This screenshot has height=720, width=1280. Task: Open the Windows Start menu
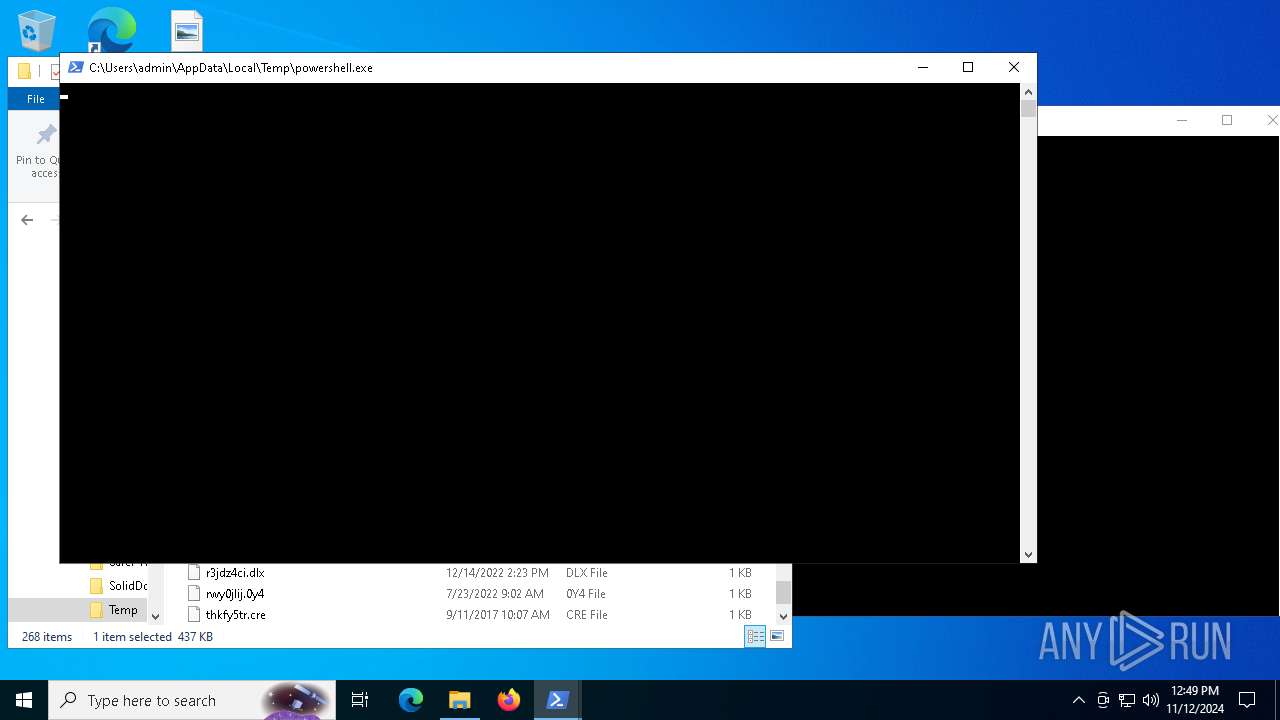click(x=24, y=700)
